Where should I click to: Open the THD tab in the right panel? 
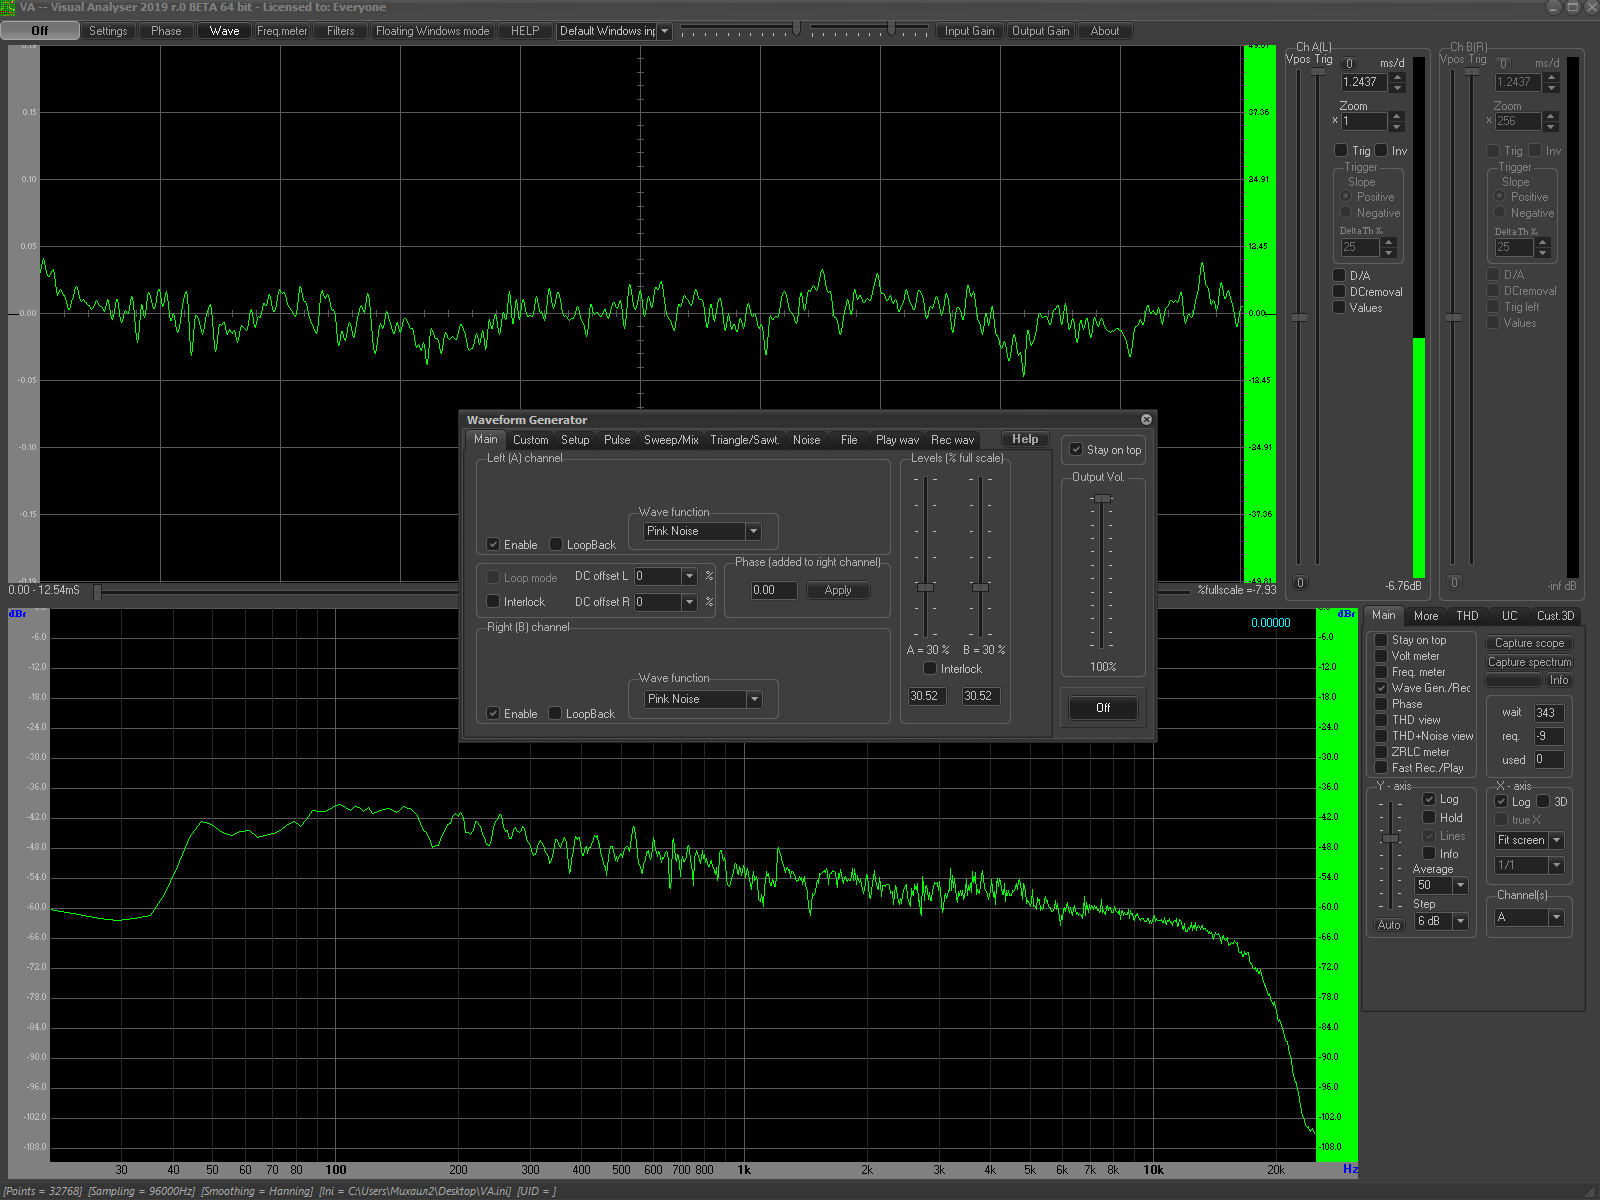1466,615
